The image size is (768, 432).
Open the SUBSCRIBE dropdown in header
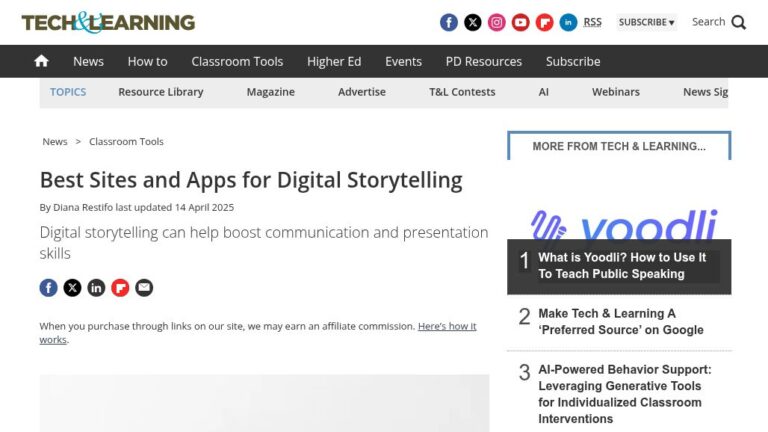pyautogui.click(x=647, y=23)
